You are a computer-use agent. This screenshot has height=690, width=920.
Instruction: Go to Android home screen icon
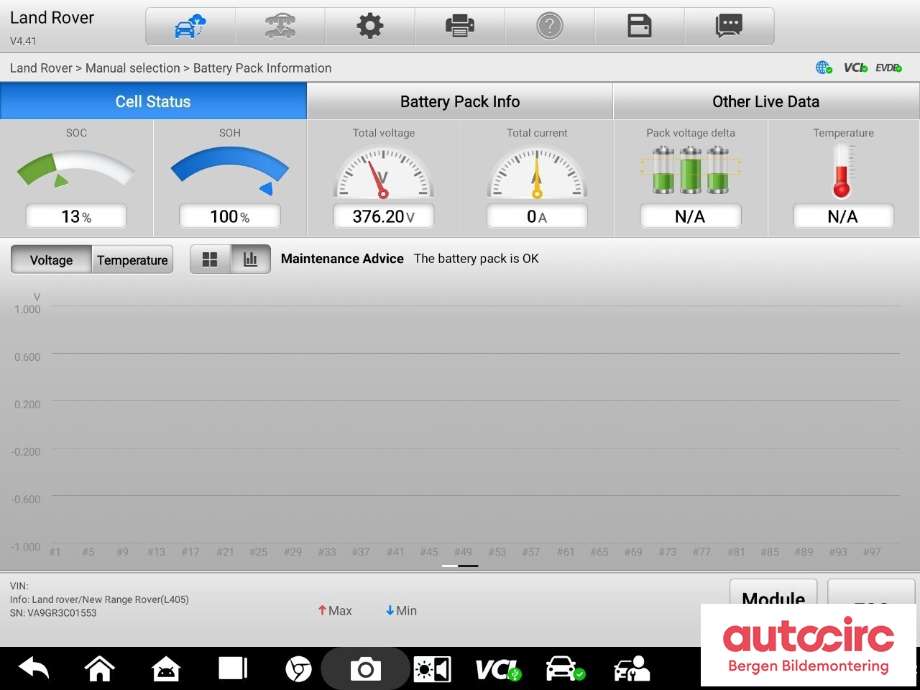100,668
